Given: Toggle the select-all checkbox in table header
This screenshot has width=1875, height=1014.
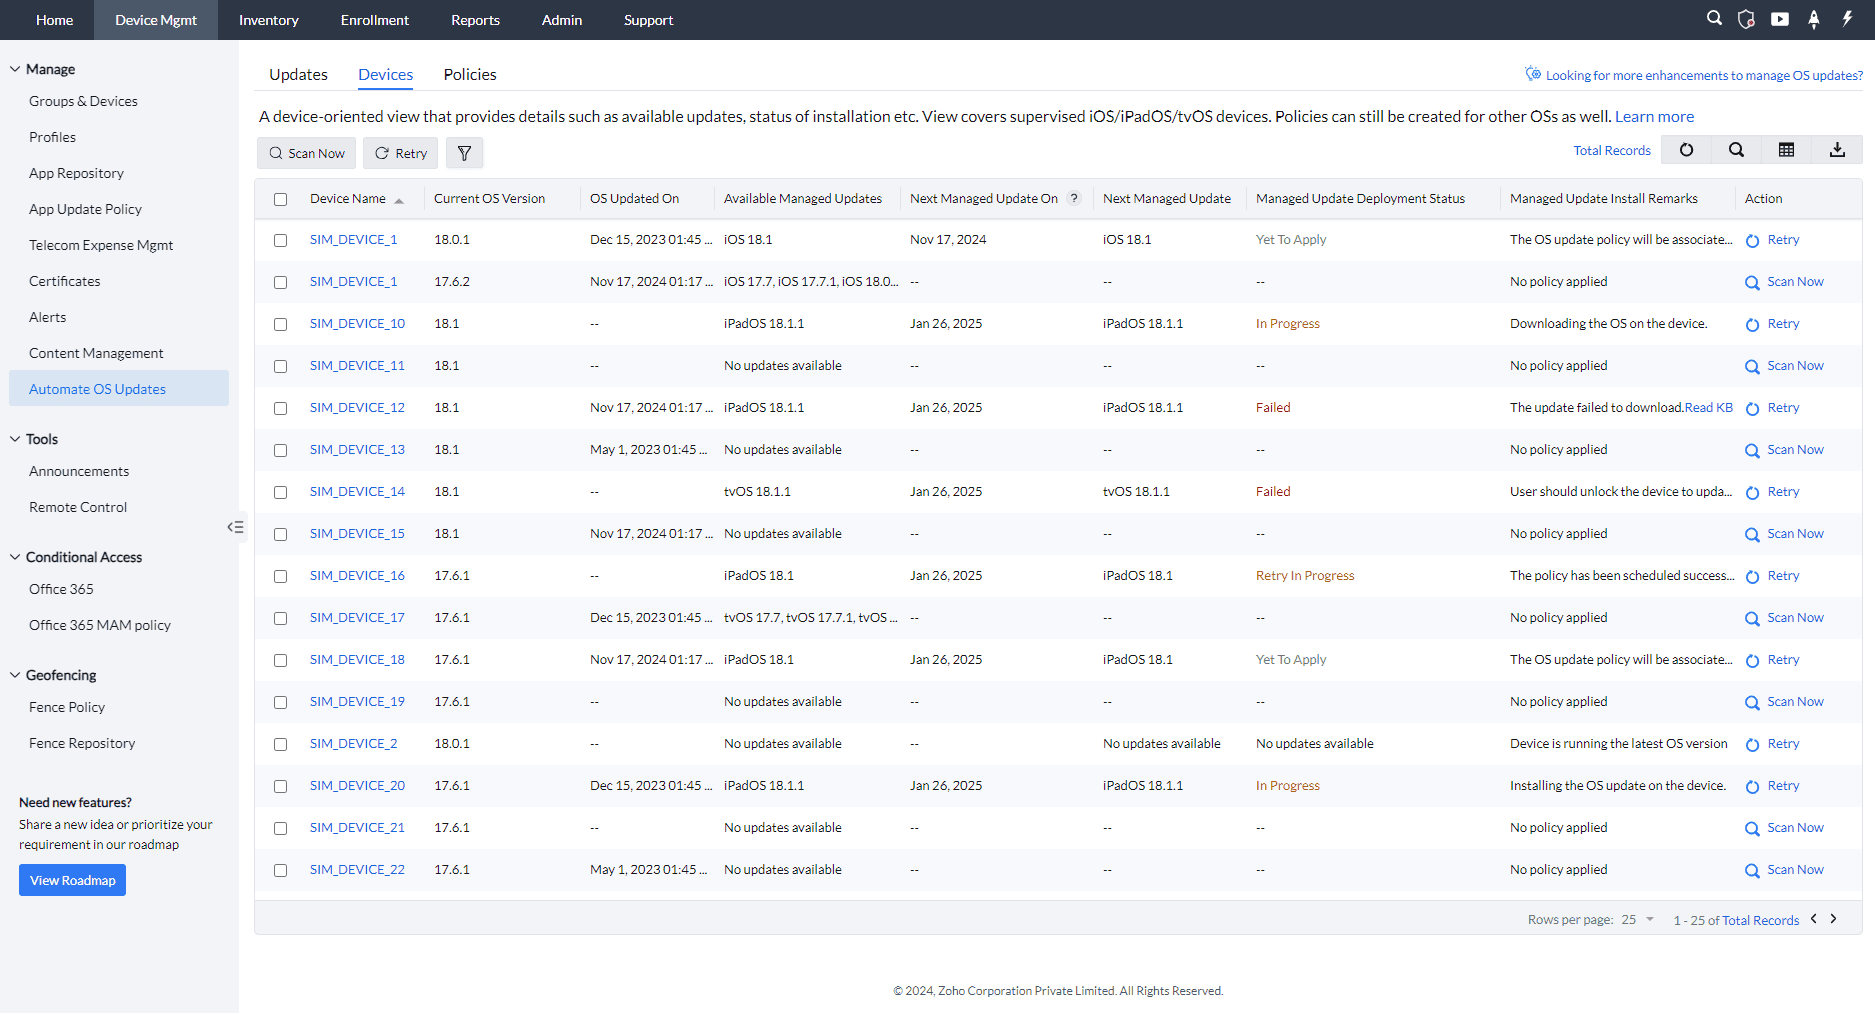Looking at the screenshot, I should [280, 199].
